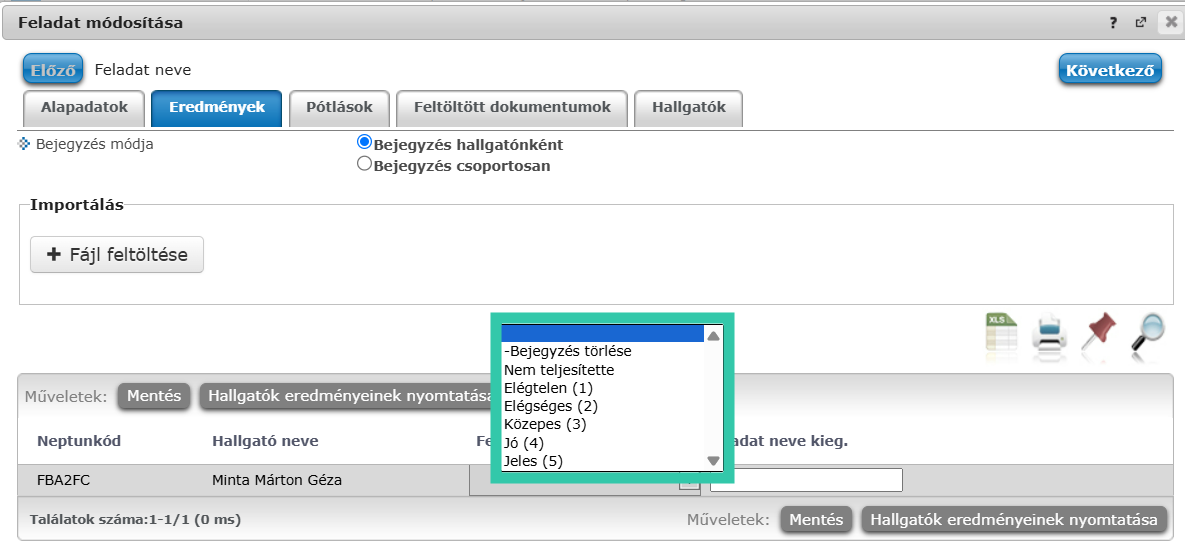This screenshot has height=551, width=1185.
Task: Switch to the Pótlások tab
Action: click(339, 108)
